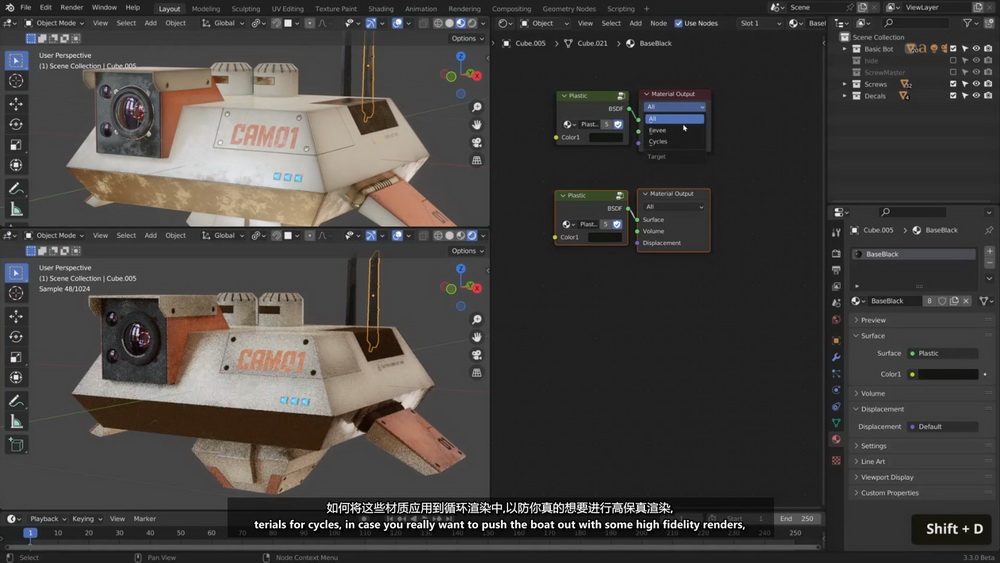Uncheck the Use Nodes checkbox
The height and width of the screenshot is (563, 1000).
[x=678, y=23]
